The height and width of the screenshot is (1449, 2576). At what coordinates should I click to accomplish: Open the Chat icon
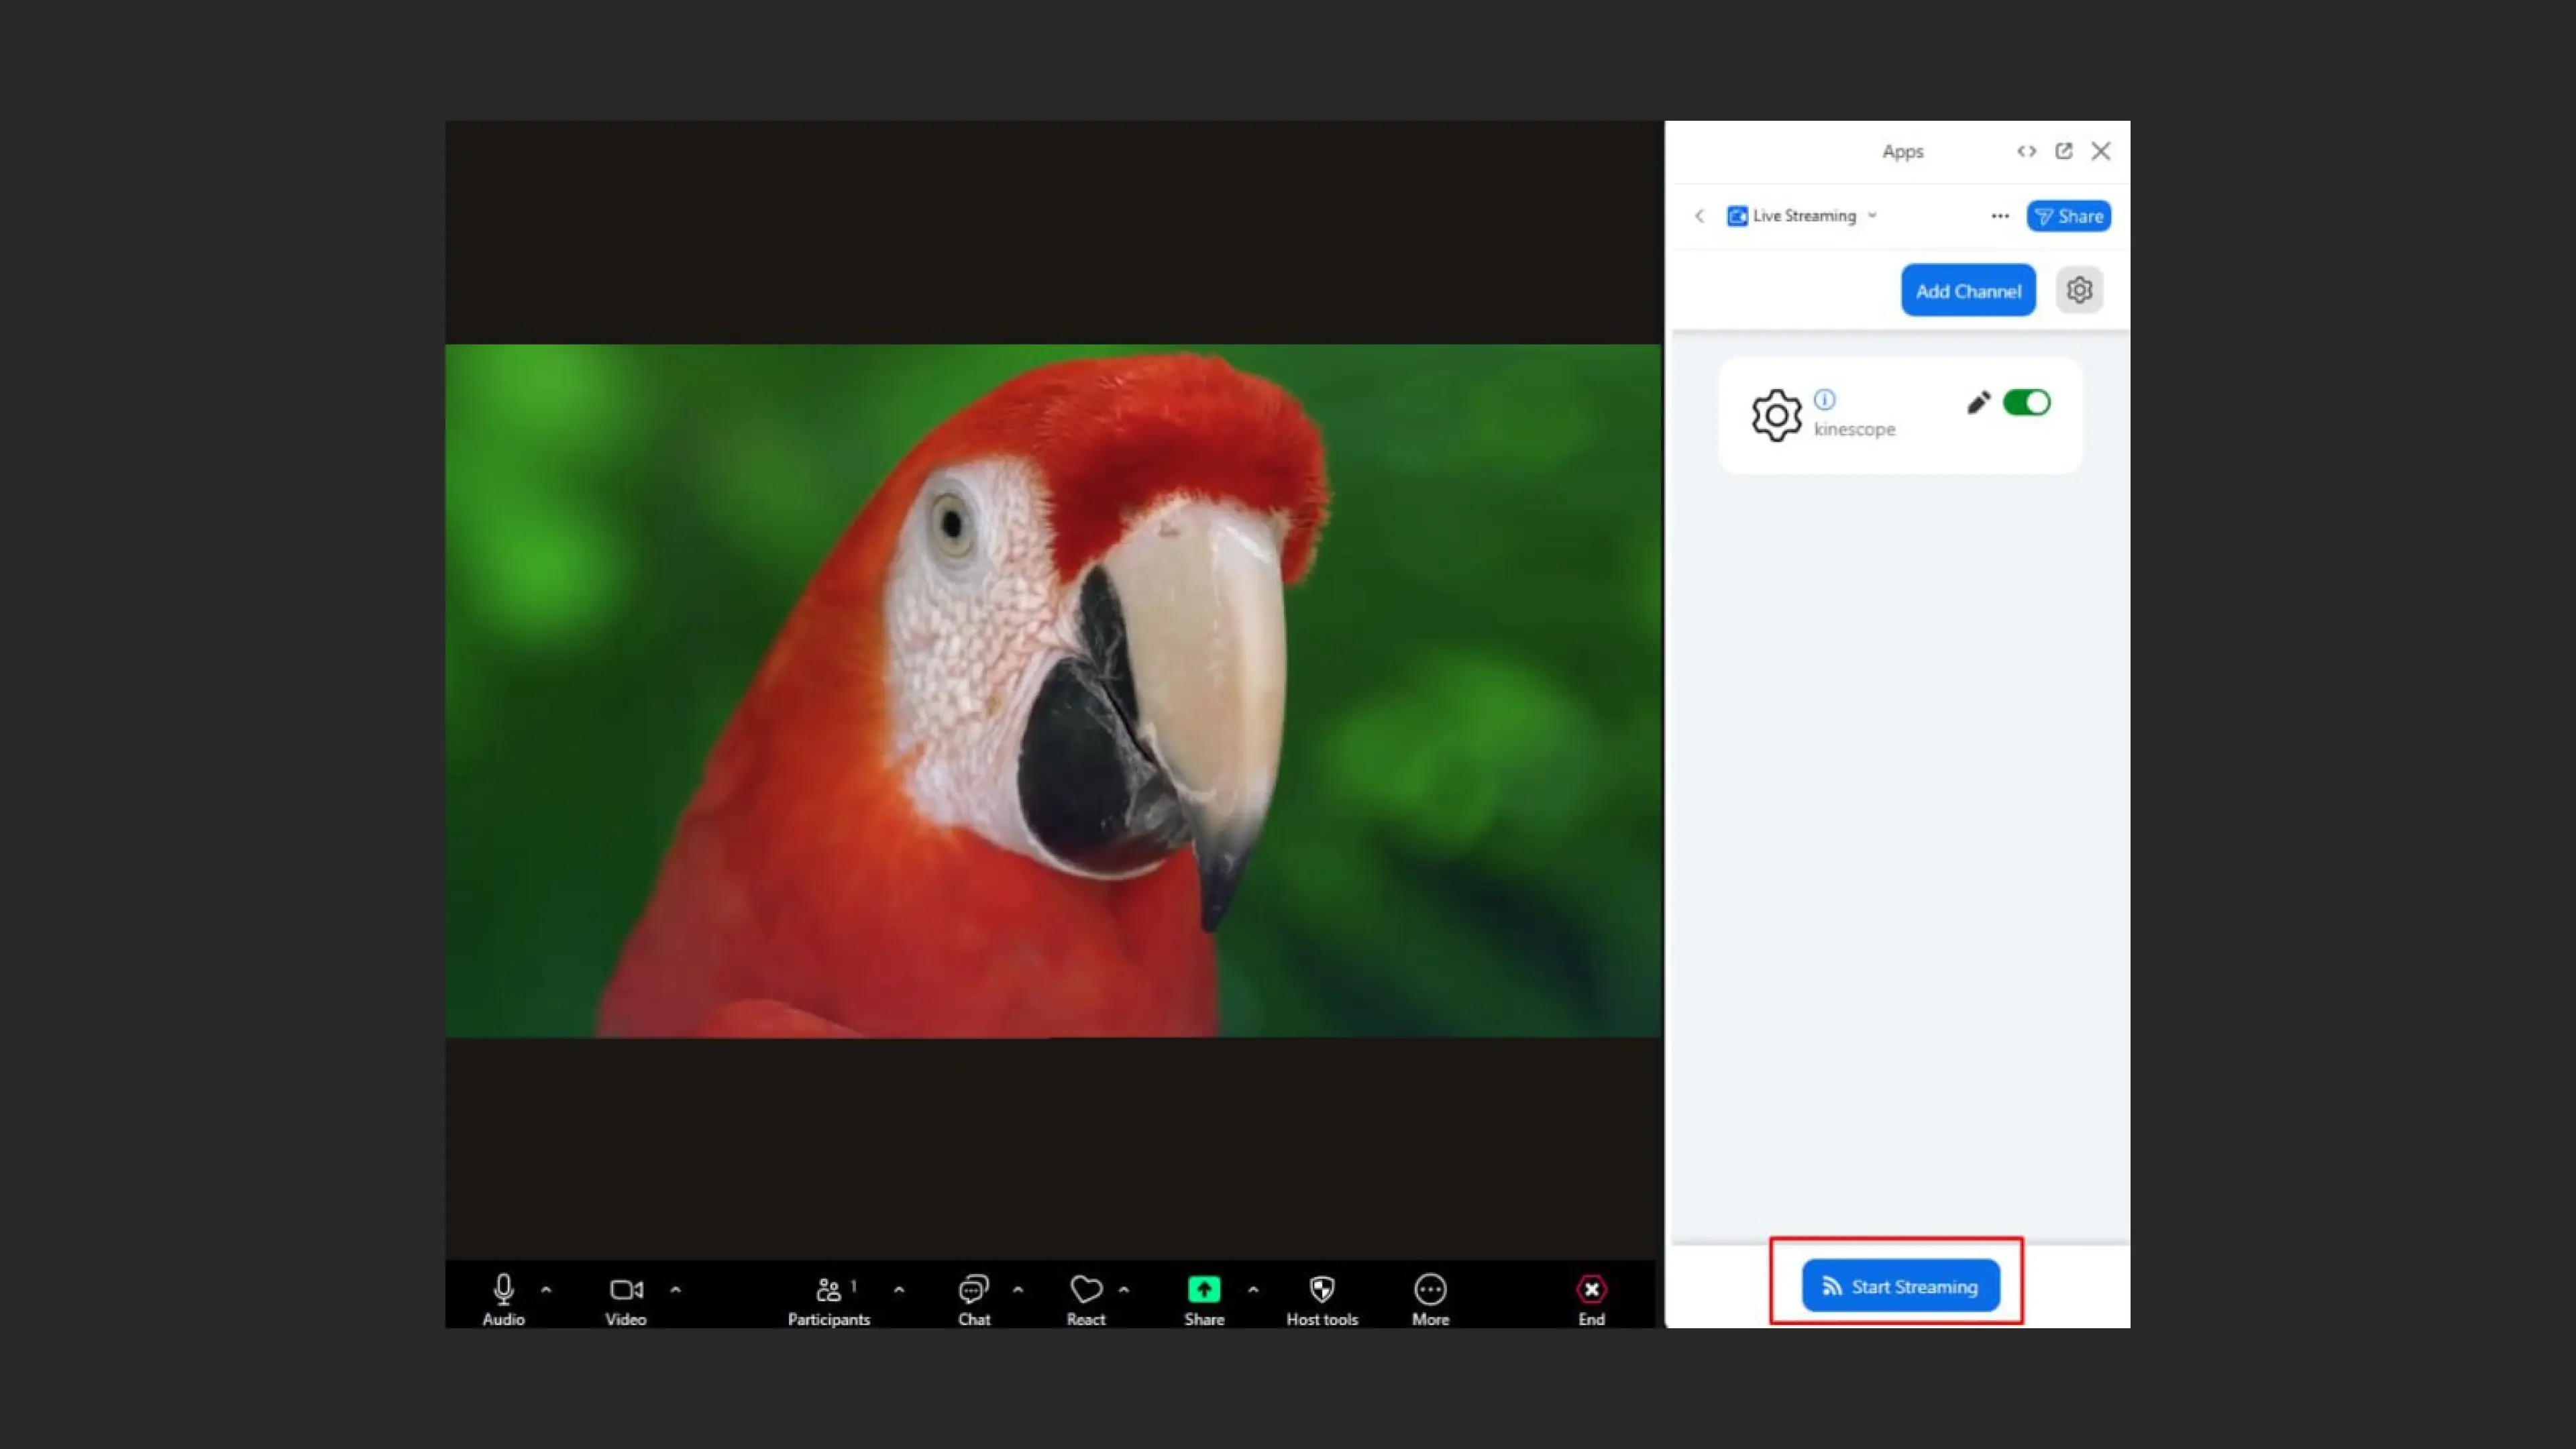[973, 1289]
